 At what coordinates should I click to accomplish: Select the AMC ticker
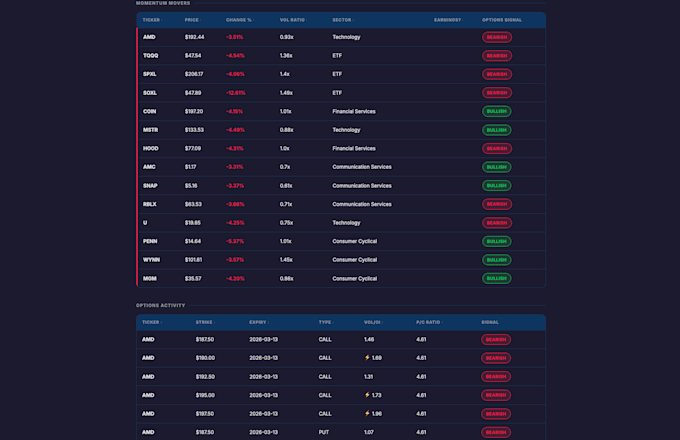pos(149,167)
